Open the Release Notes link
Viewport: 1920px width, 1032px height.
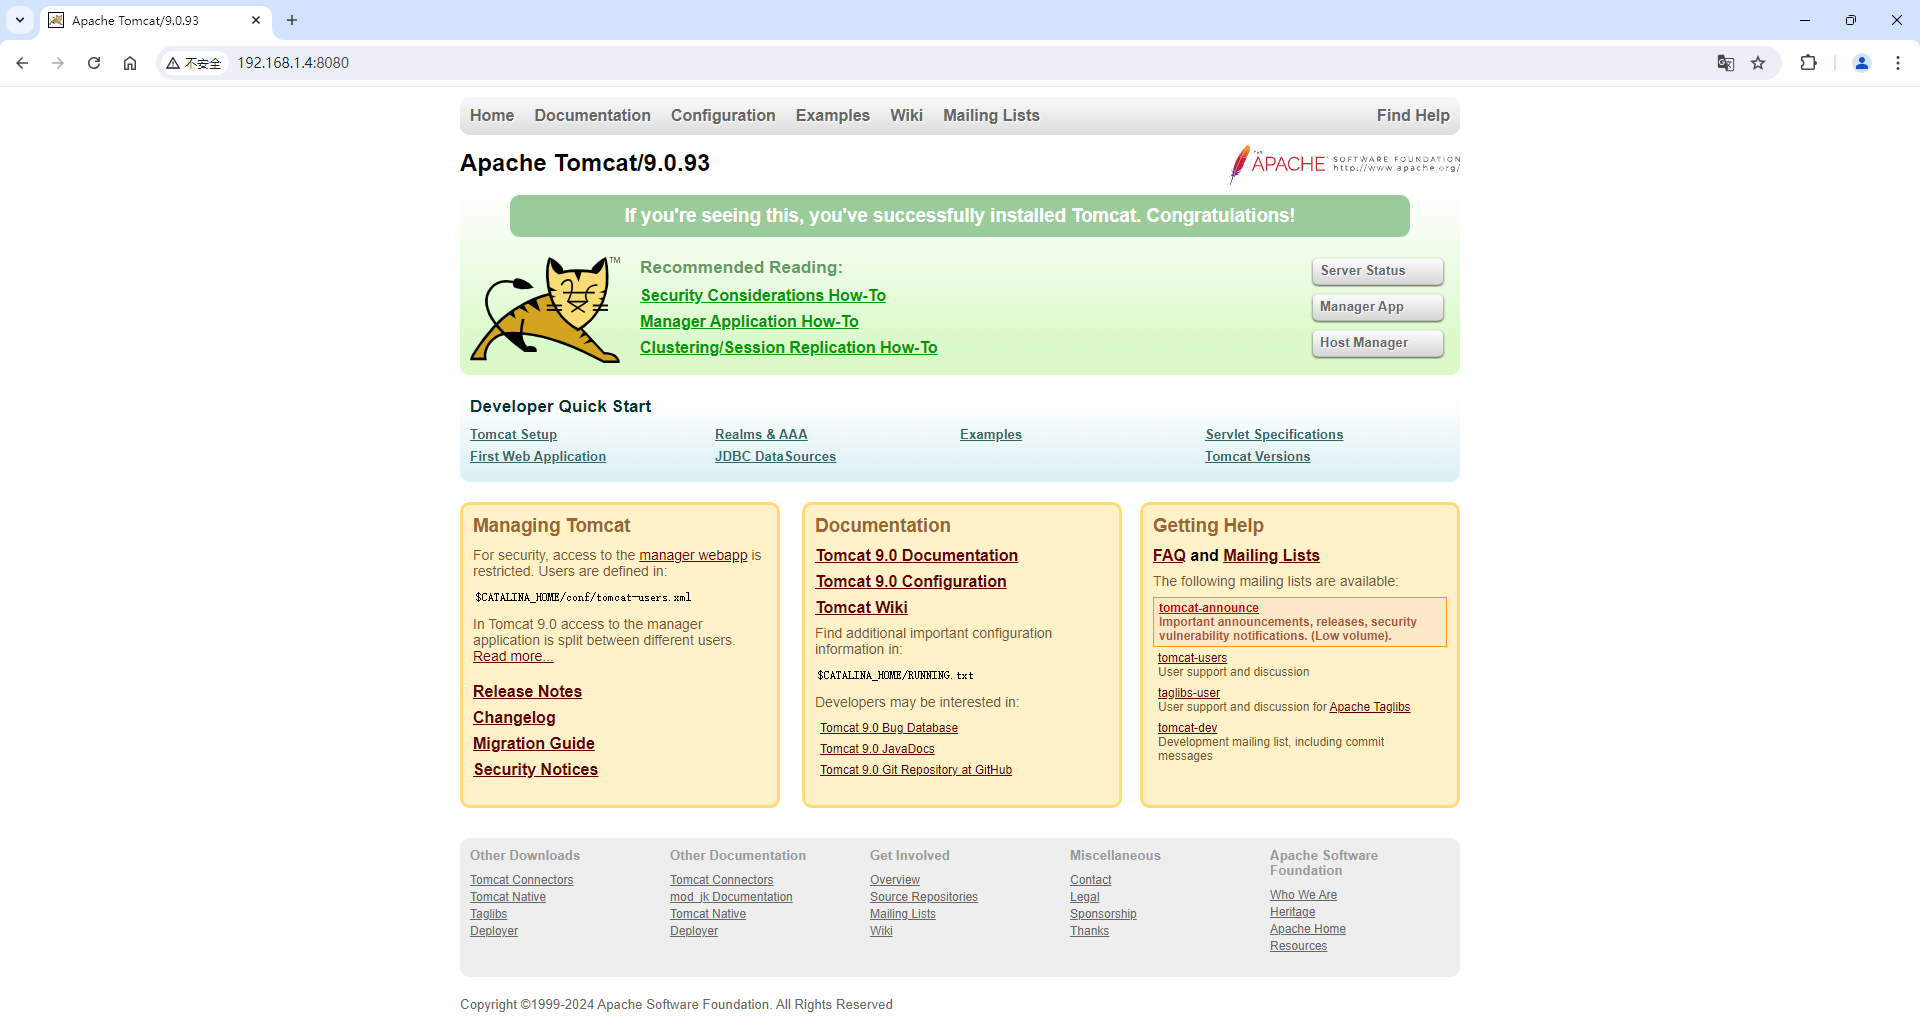[x=527, y=692]
